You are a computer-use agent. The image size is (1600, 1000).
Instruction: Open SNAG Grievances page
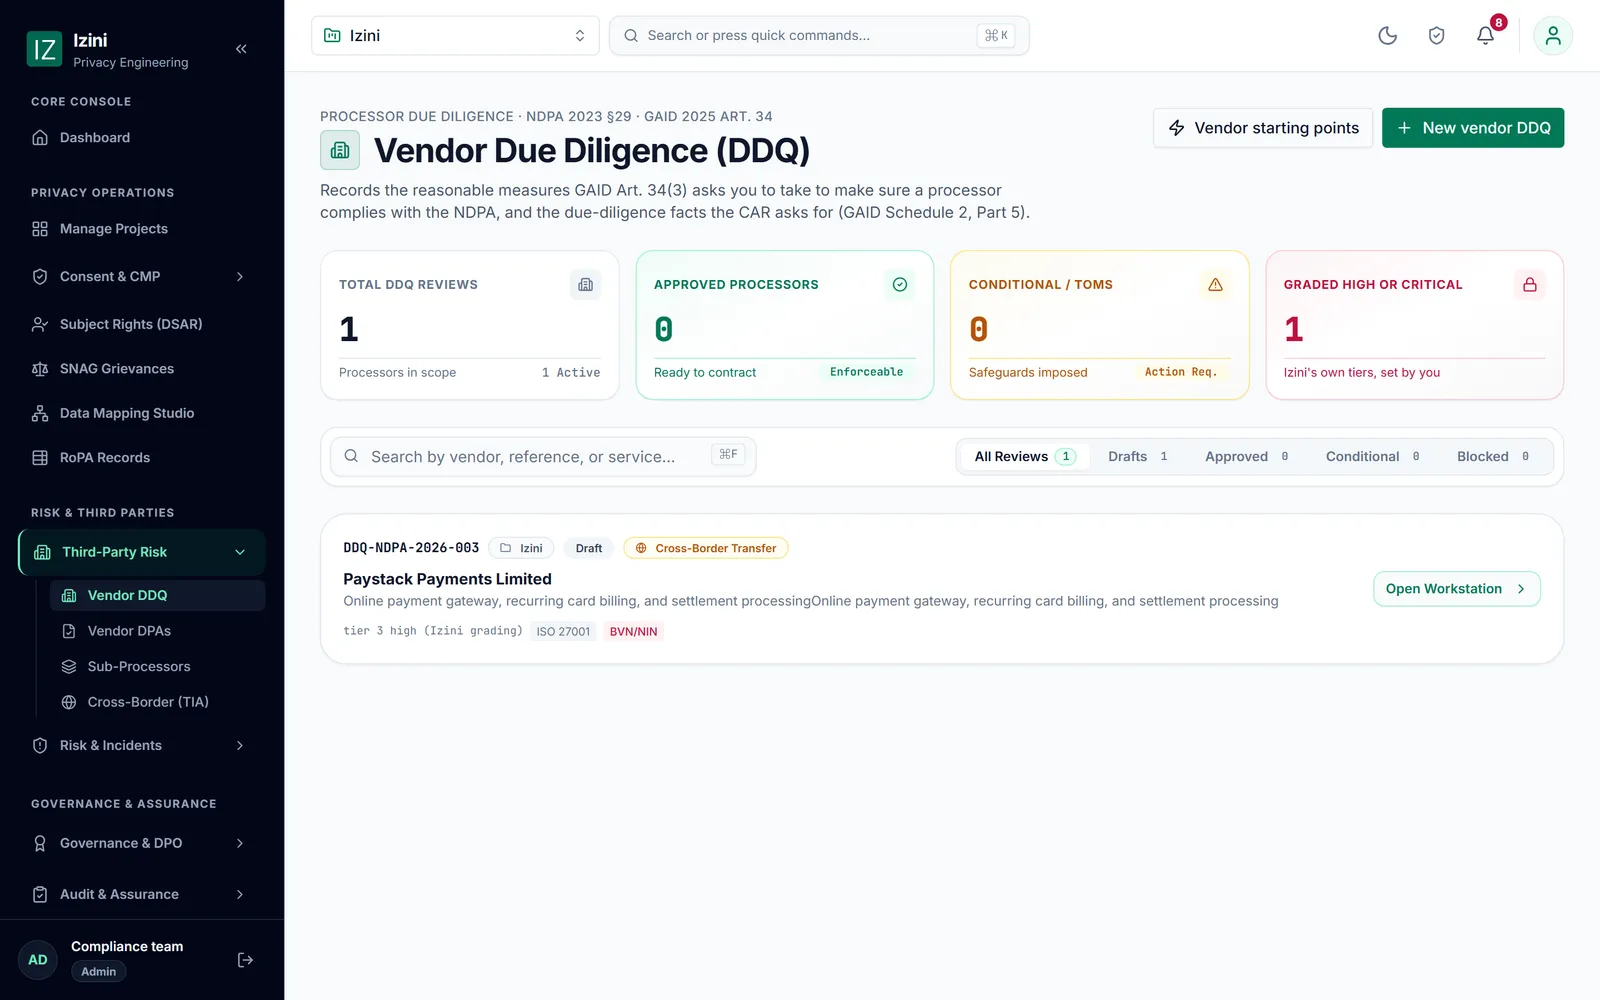pos(142,369)
